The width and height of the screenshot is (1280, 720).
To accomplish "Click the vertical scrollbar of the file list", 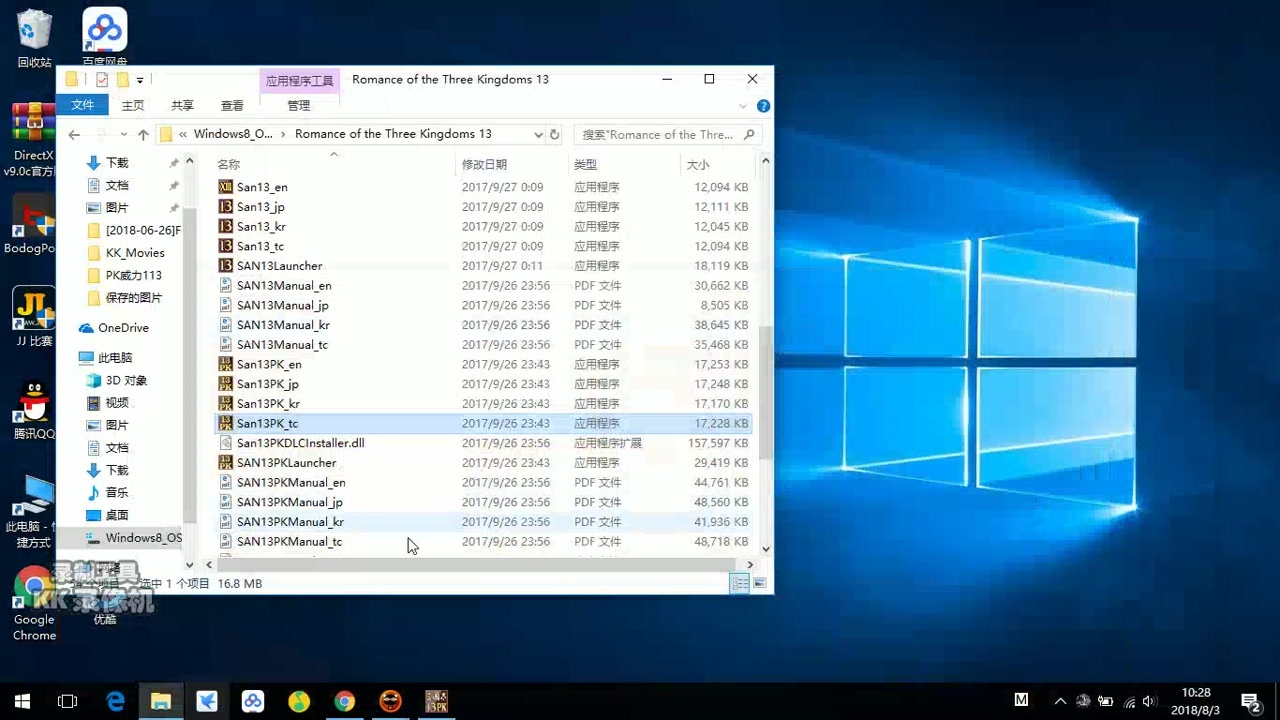I will point(766,392).
